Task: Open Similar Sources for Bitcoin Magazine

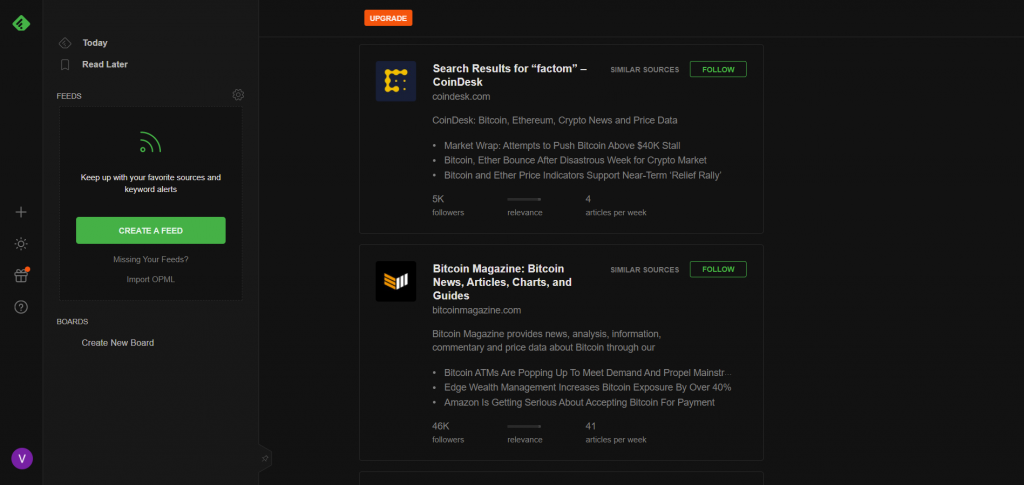Action: pos(645,270)
